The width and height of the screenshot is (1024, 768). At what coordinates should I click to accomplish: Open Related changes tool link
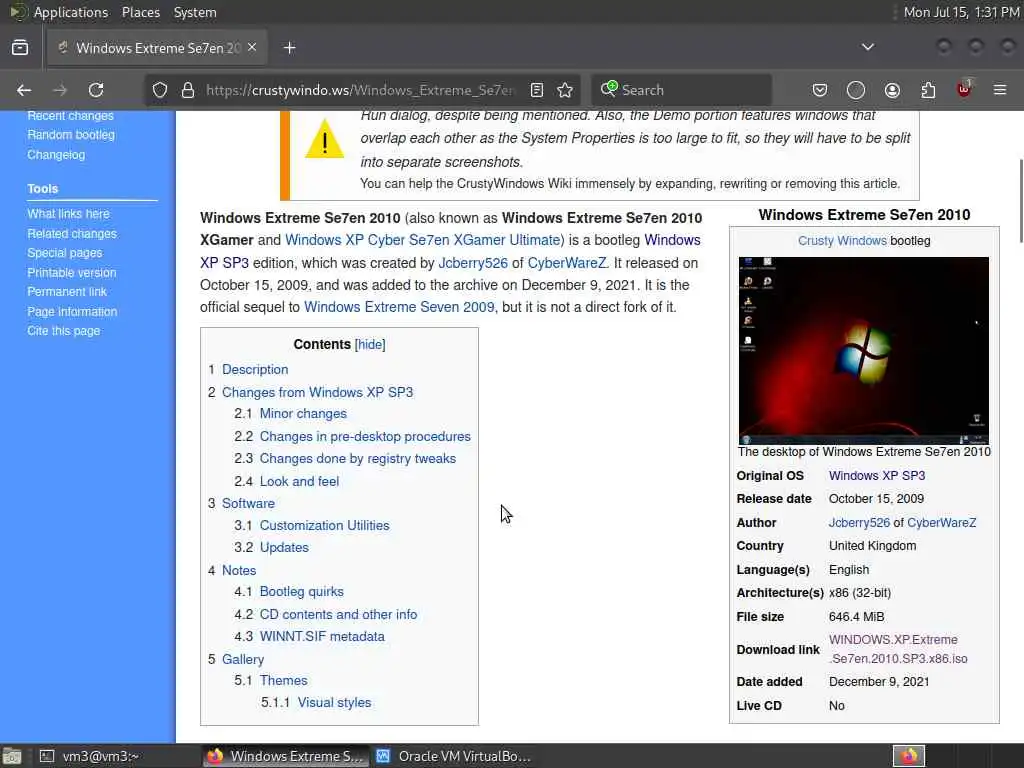(x=72, y=233)
